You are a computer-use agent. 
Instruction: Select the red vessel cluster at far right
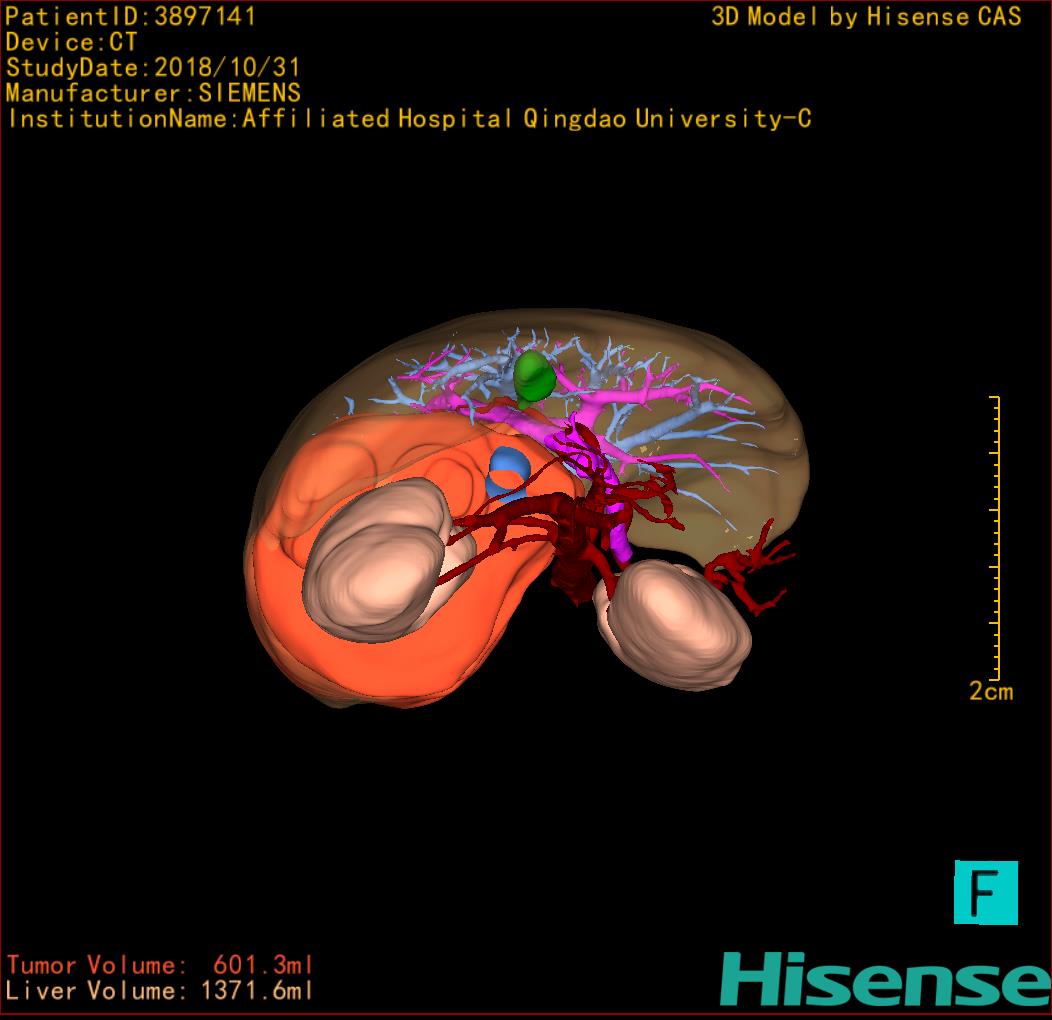pos(752,576)
